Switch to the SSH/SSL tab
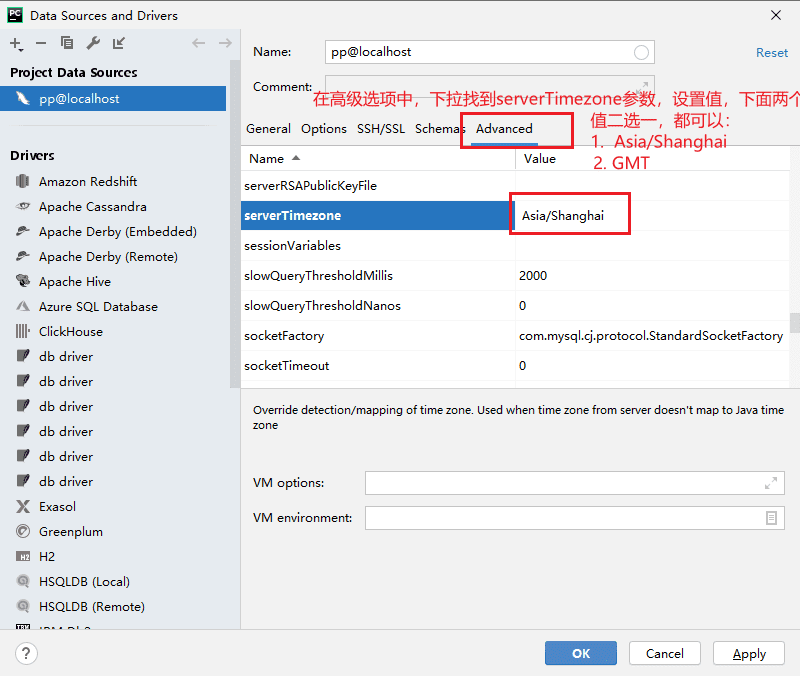 click(381, 129)
